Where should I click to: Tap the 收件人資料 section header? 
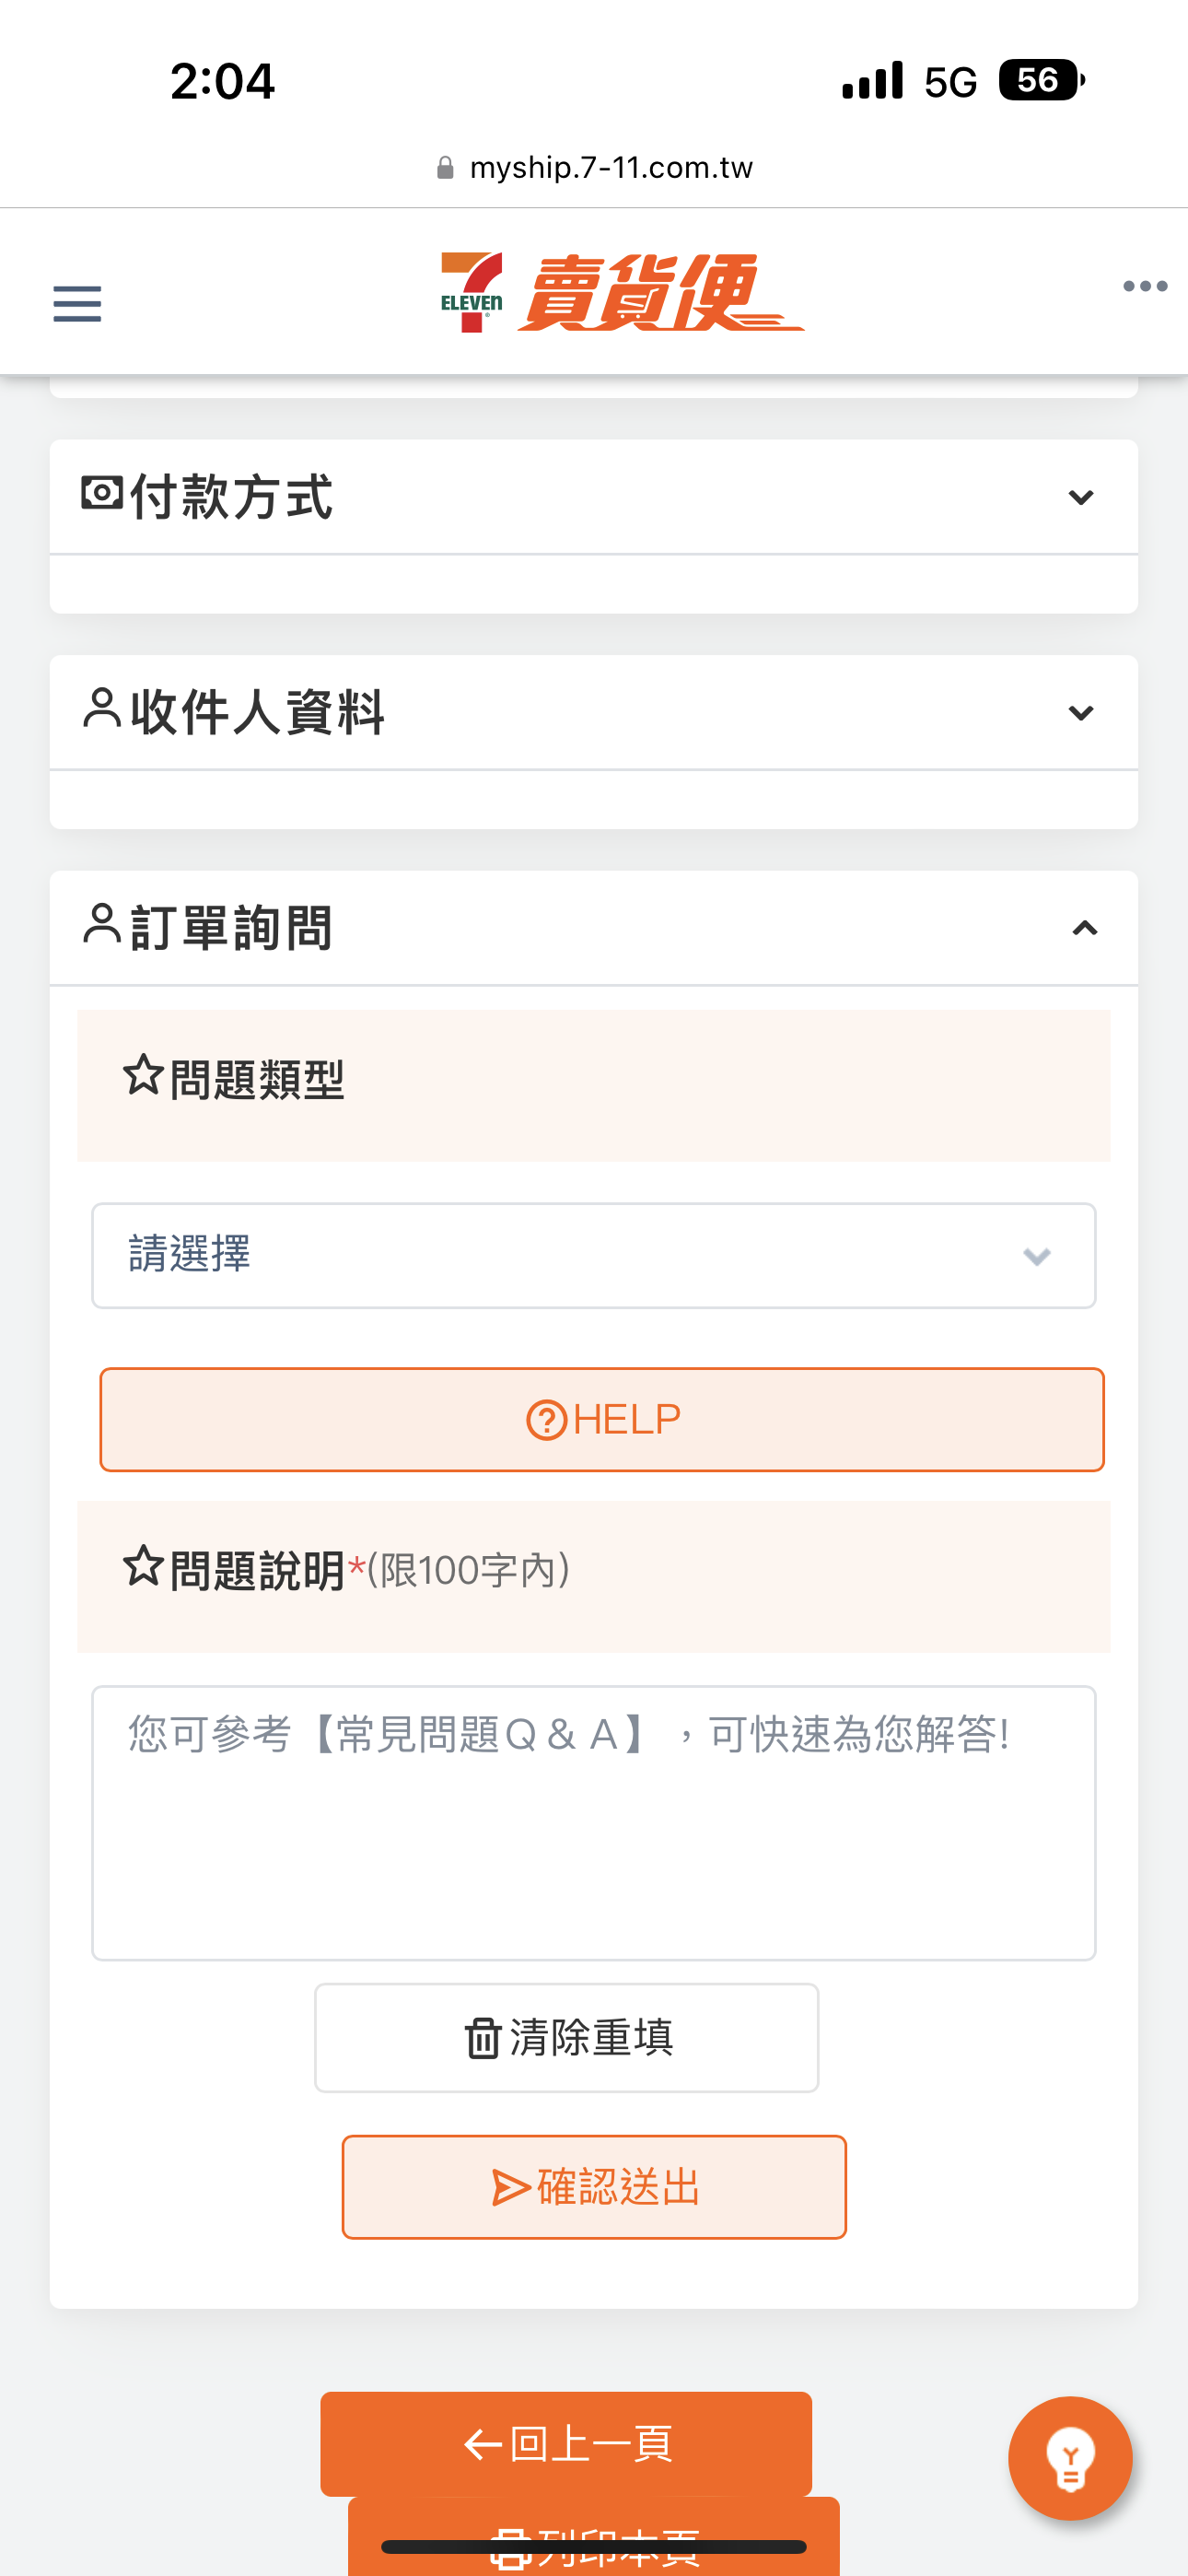[594, 712]
